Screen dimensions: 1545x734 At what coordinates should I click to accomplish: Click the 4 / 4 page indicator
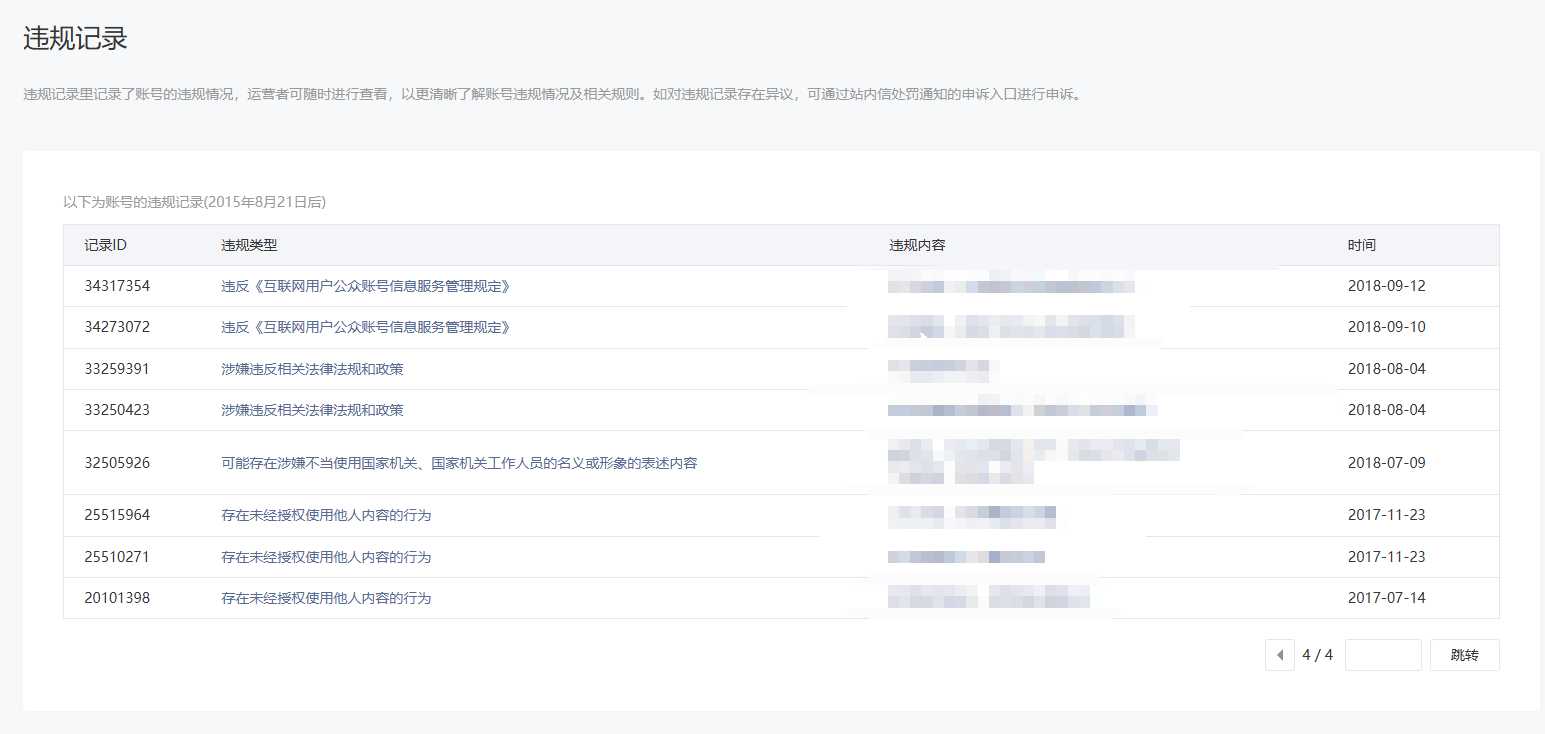(1317, 655)
